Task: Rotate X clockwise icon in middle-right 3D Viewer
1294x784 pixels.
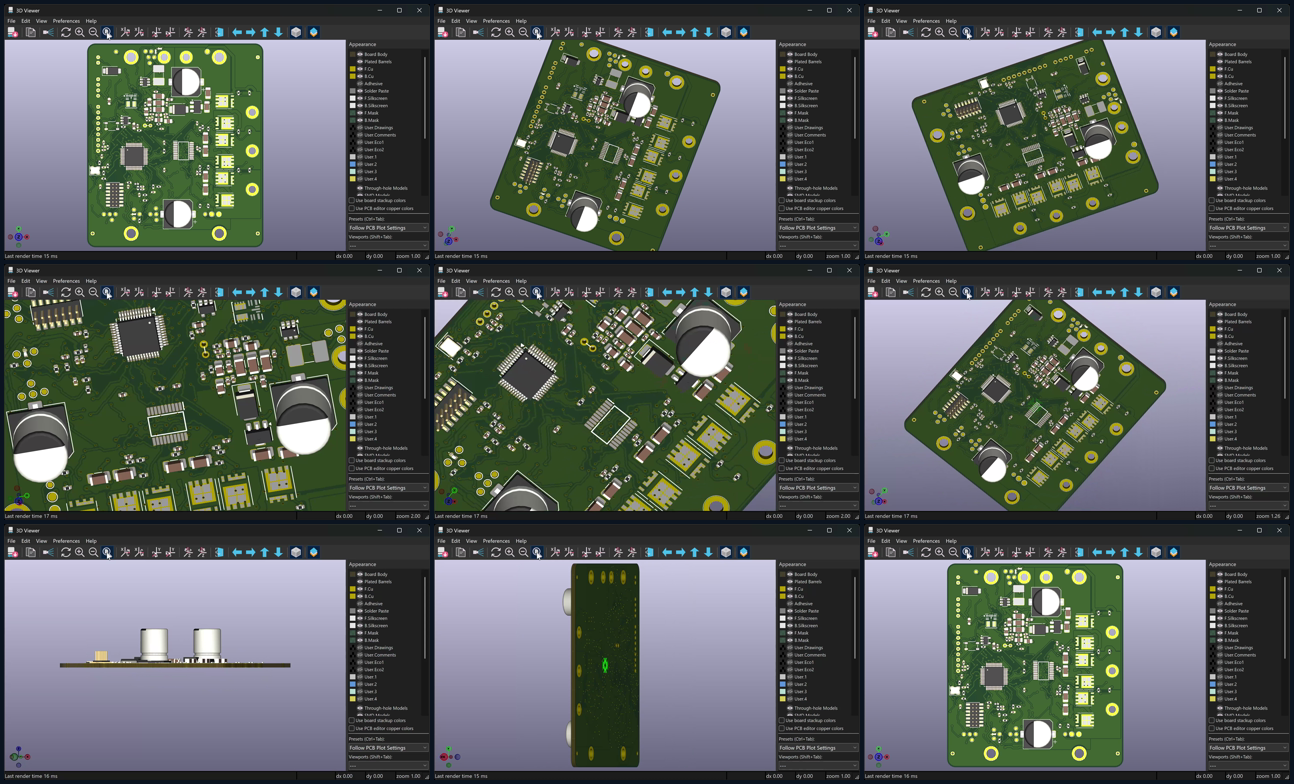Action: point(985,292)
